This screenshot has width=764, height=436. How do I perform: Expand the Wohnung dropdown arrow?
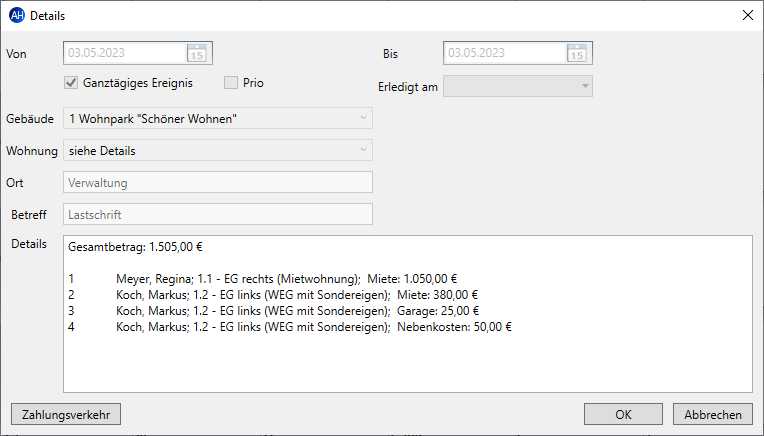point(363,150)
